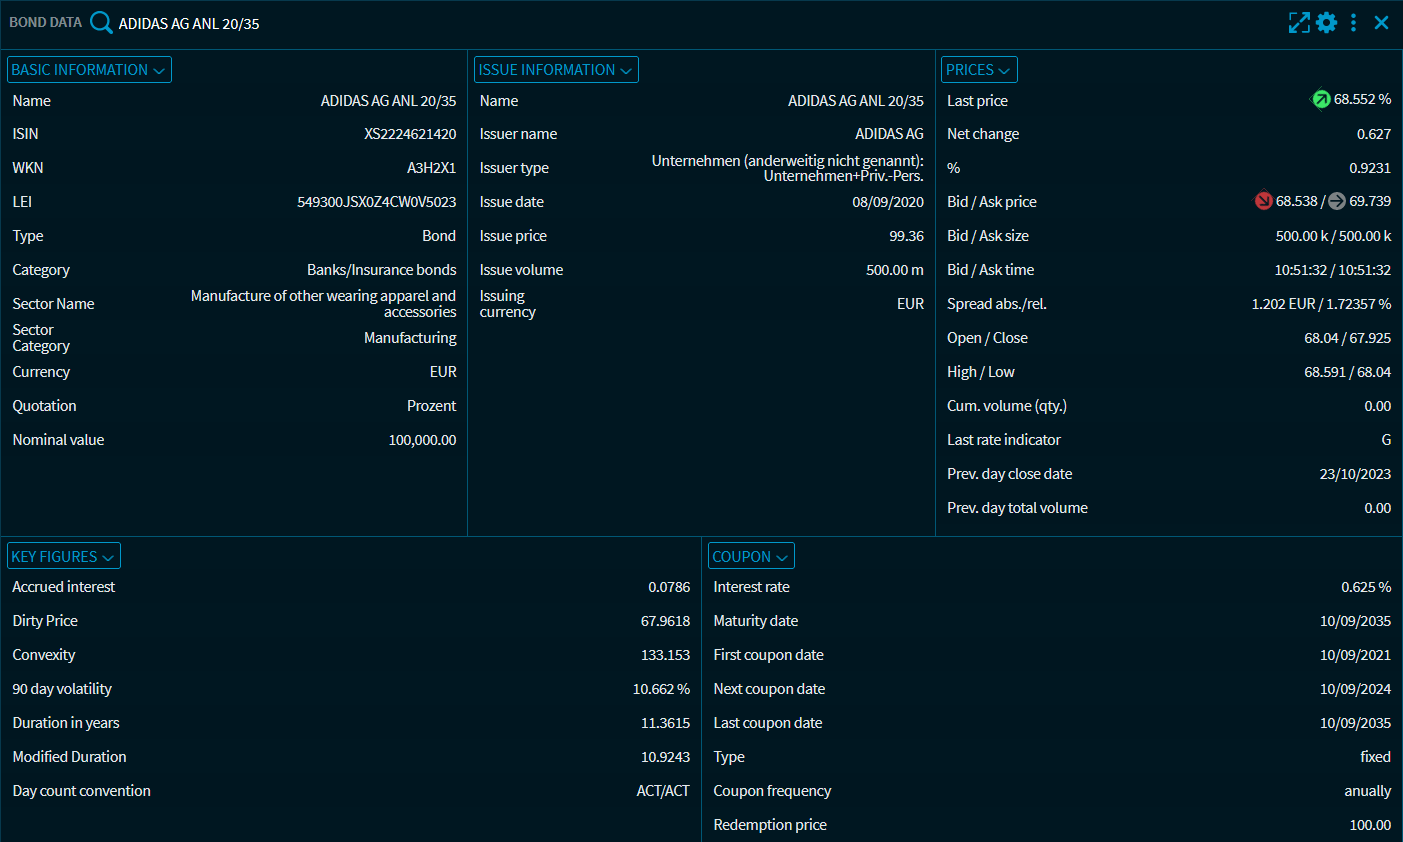Expand the Prices section dropdown
This screenshot has width=1403, height=842.
(x=978, y=70)
